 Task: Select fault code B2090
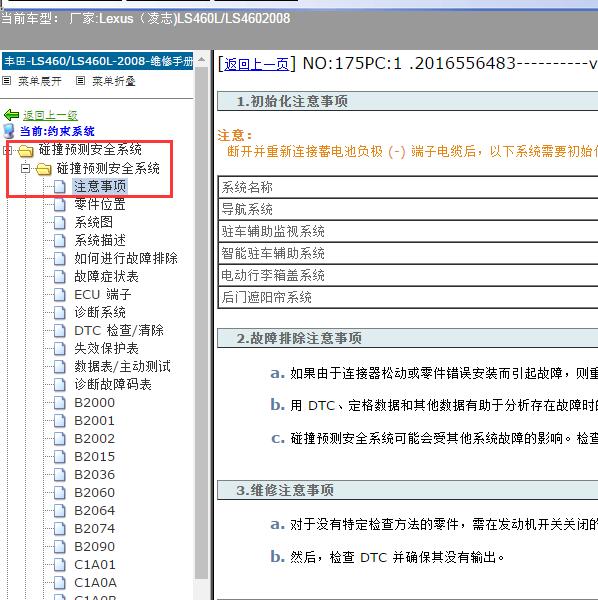95,546
